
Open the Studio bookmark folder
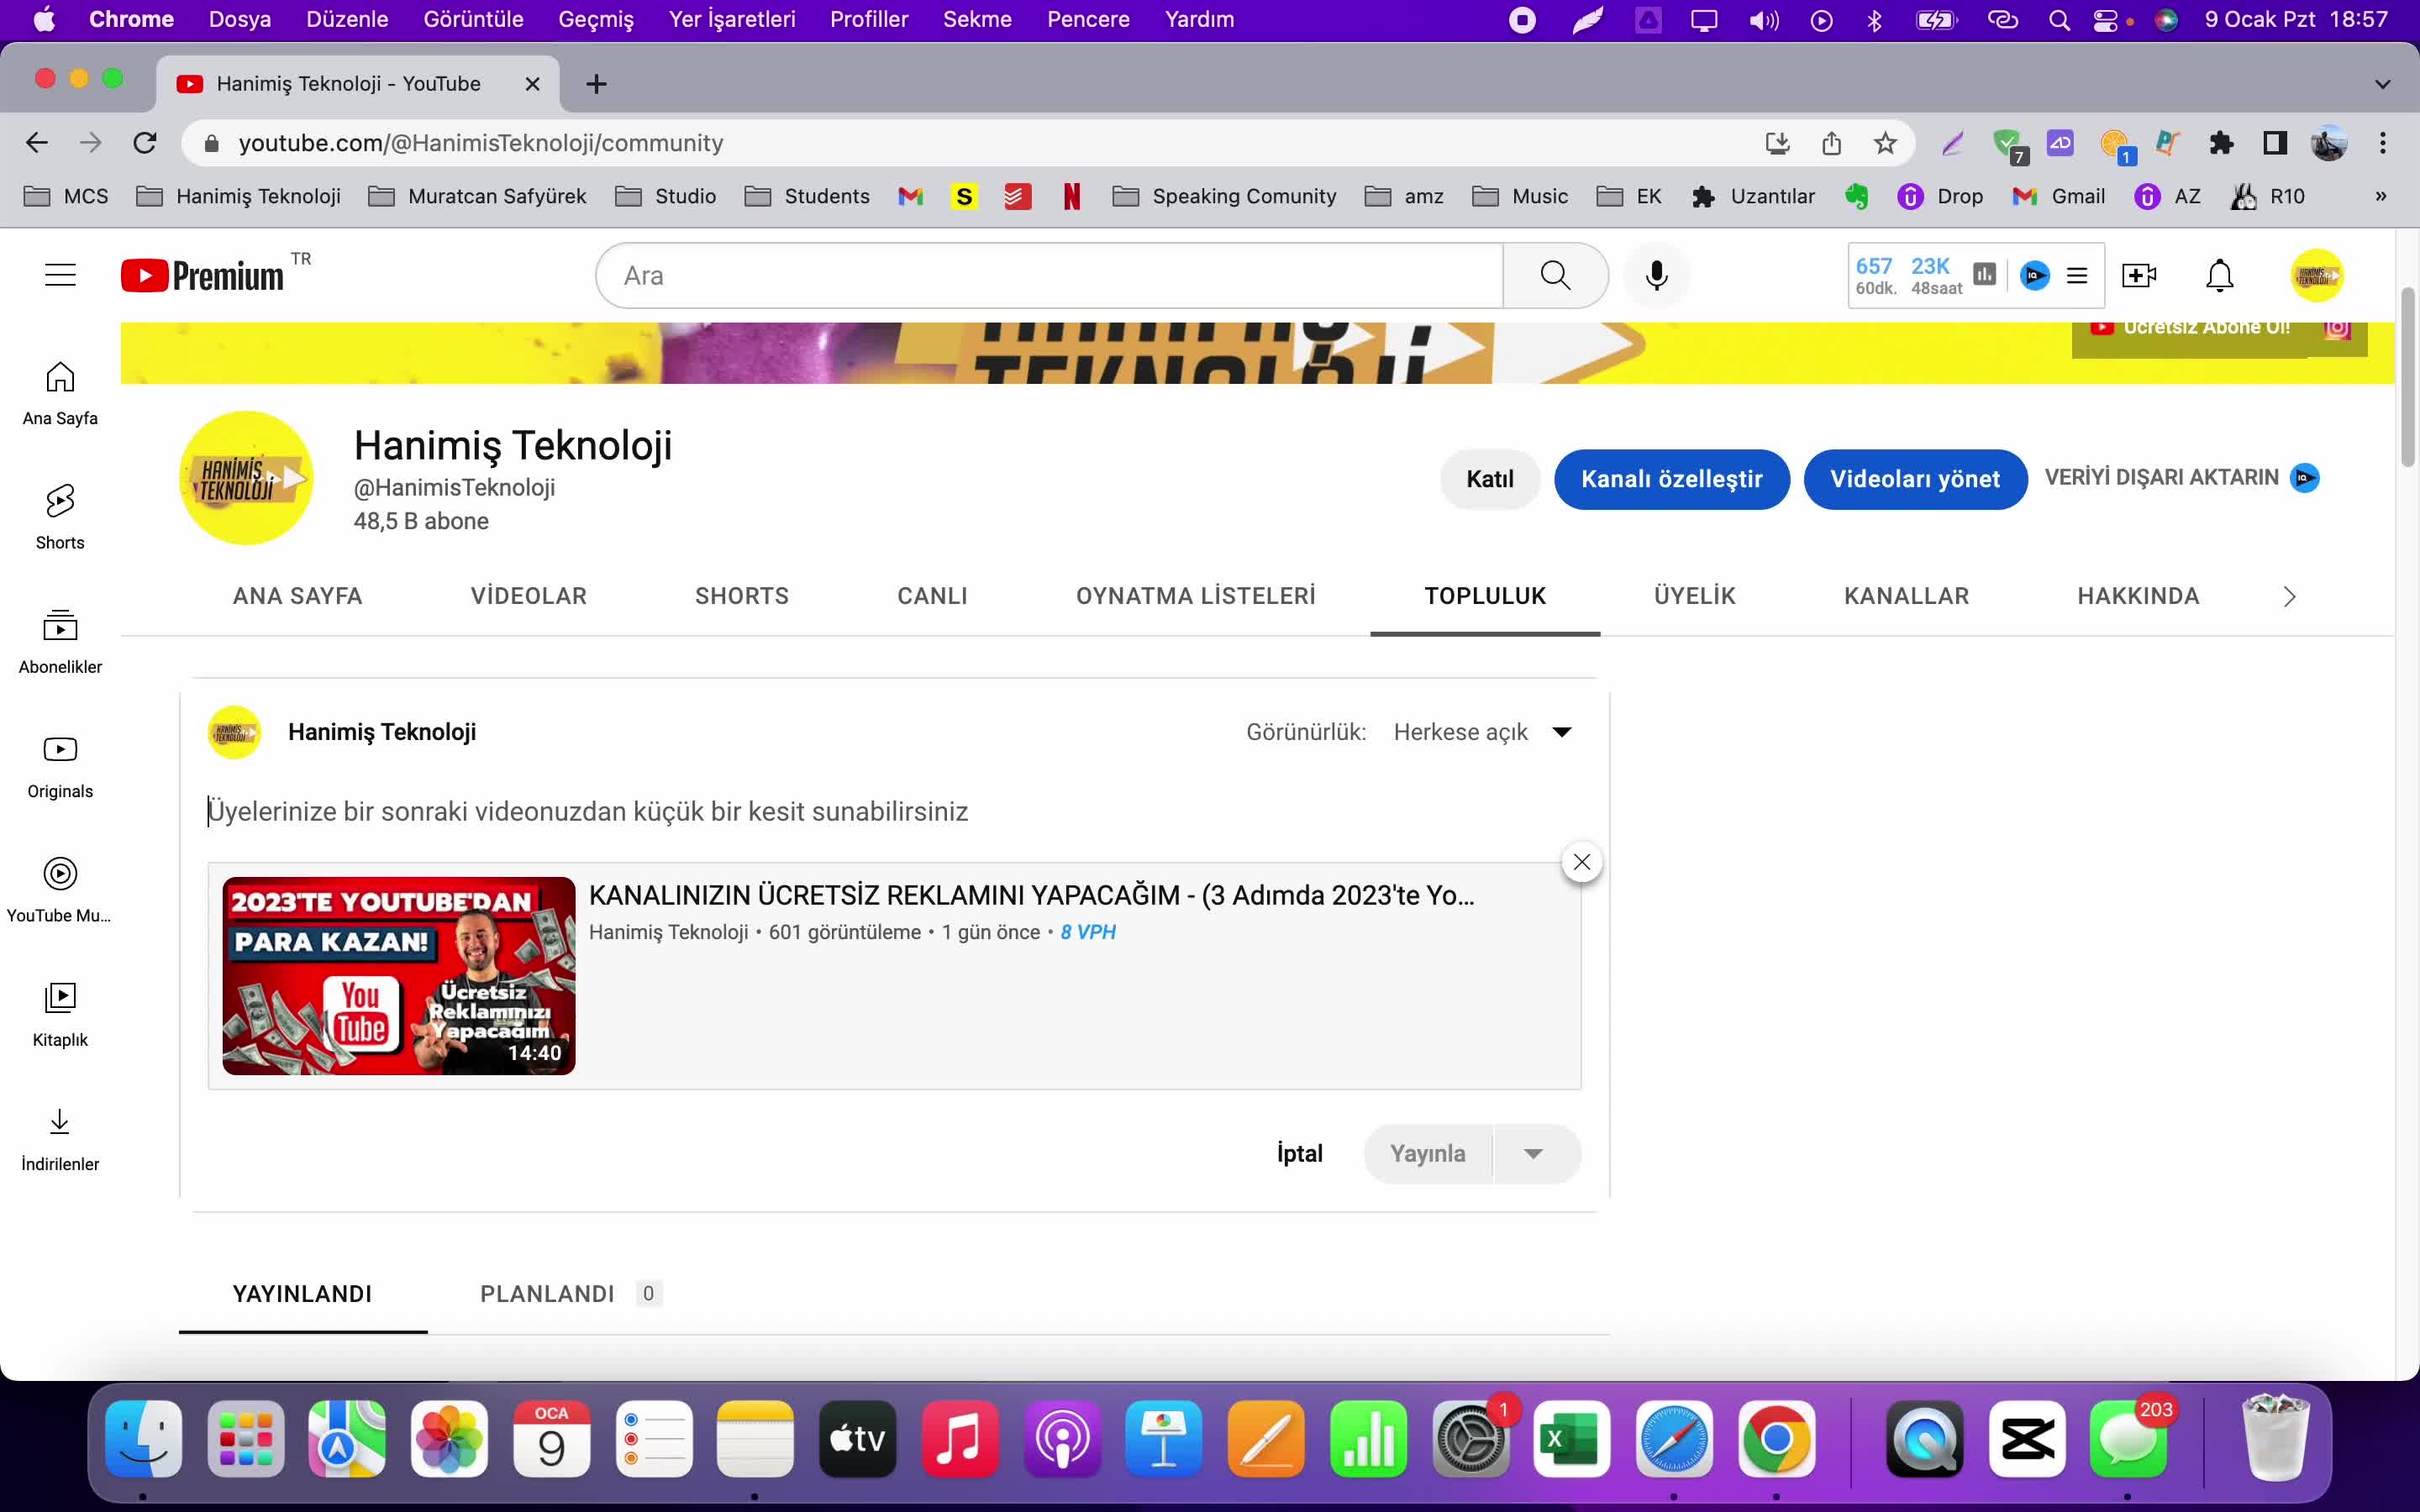click(x=666, y=196)
